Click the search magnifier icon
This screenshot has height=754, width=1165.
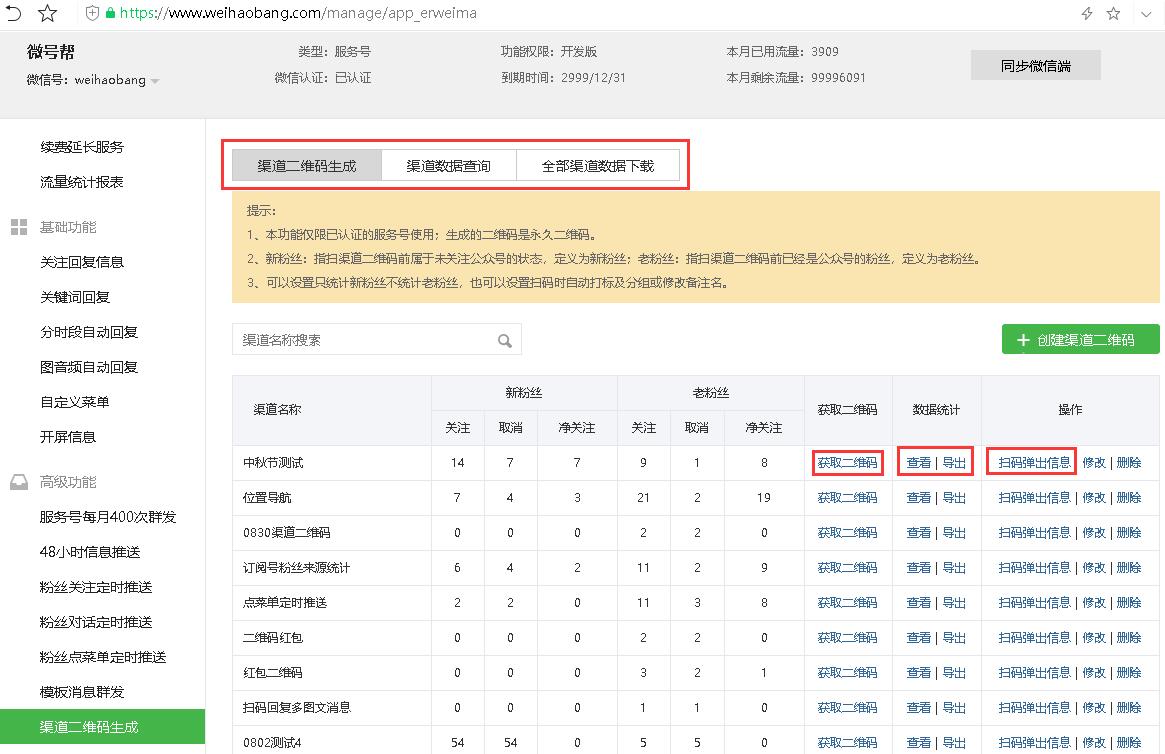504,340
